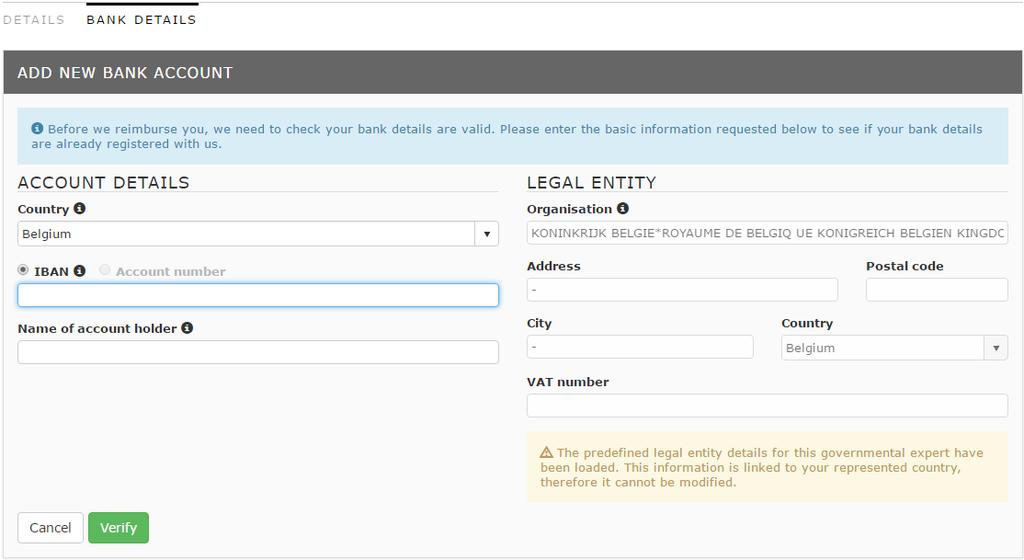Click the Postal code field
The width and height of the screenshot is (1024, 560).
pyautogui.click(x=936, y=290)
